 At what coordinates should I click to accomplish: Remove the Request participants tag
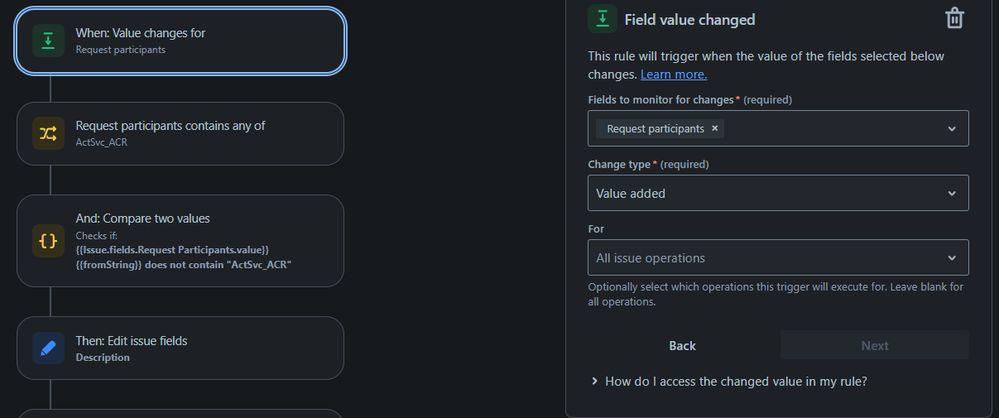pos(715,128)
